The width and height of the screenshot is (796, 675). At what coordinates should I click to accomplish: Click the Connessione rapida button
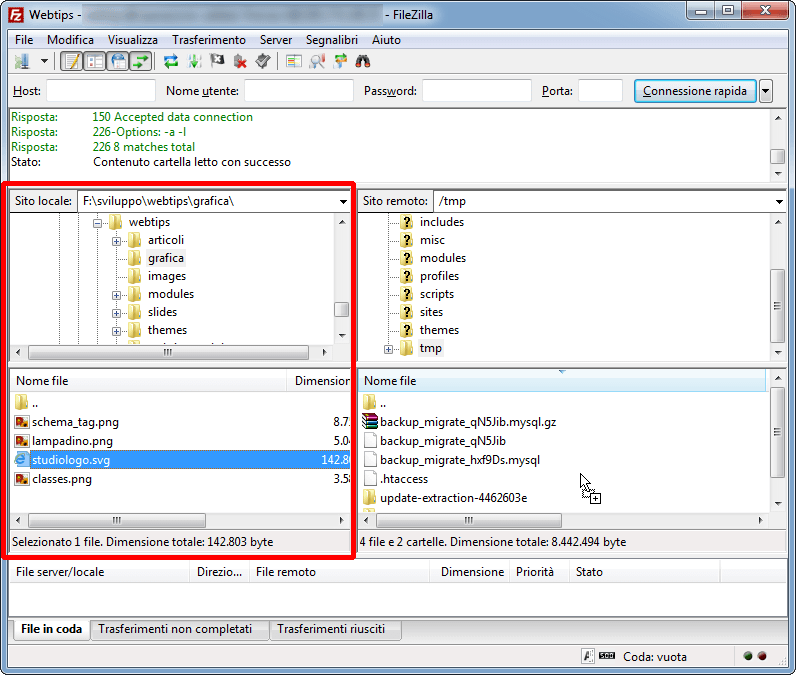694,91
